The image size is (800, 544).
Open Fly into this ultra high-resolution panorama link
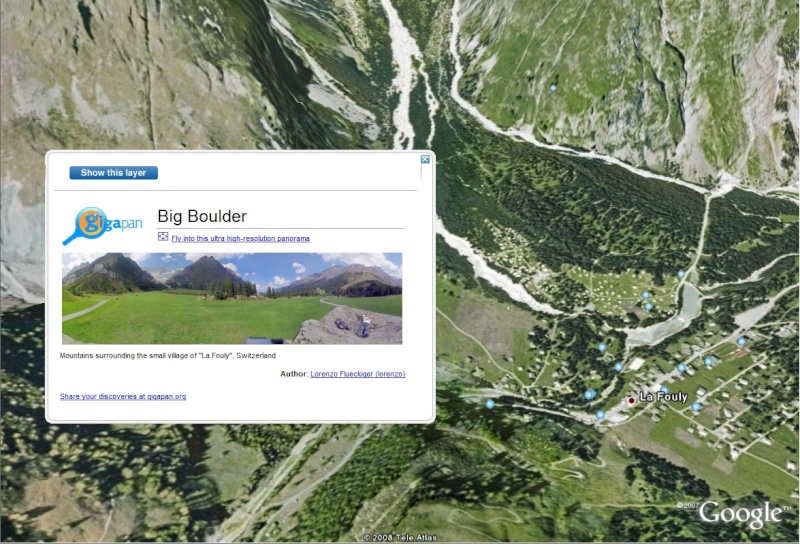click(x=240, y=238)
